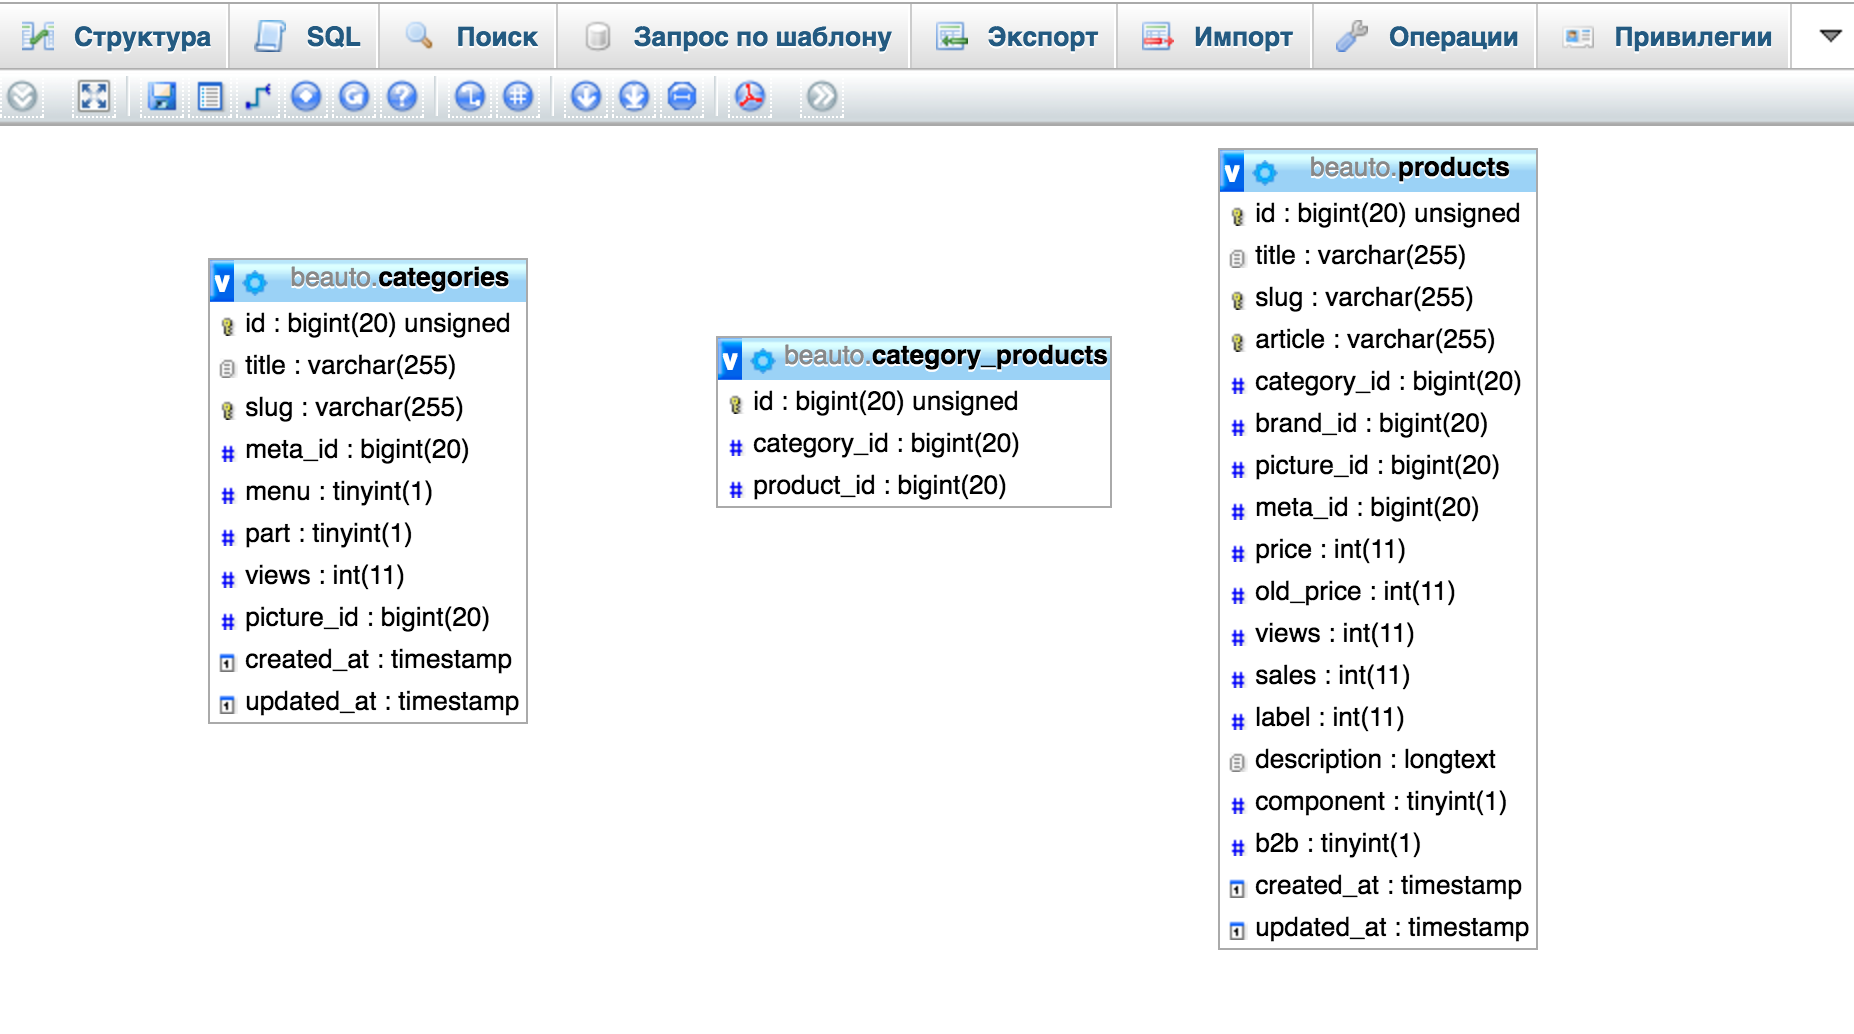The width and height of the screenshot is (1854, 1034).
Task: Toggle angular or direct links icon
Action: tap(470, 97)
